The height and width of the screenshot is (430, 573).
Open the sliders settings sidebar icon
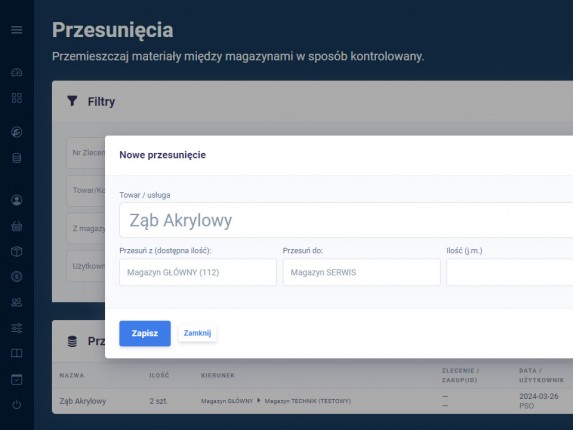[16, 328]
